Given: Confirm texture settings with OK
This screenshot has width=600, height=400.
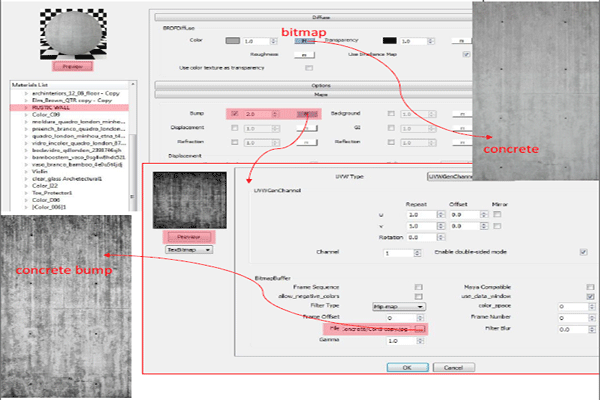Looking at the screenshot, I should [x=408, y=367].
